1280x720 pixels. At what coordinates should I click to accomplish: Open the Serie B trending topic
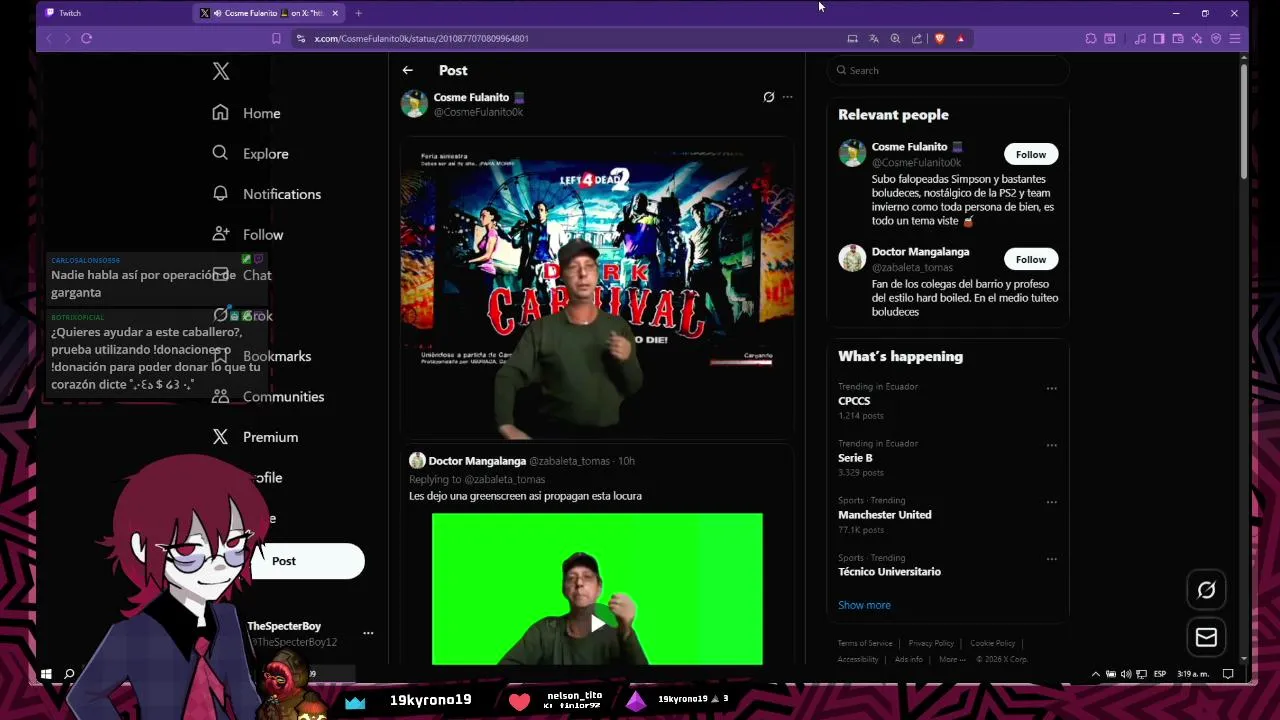tap(855, 458)
